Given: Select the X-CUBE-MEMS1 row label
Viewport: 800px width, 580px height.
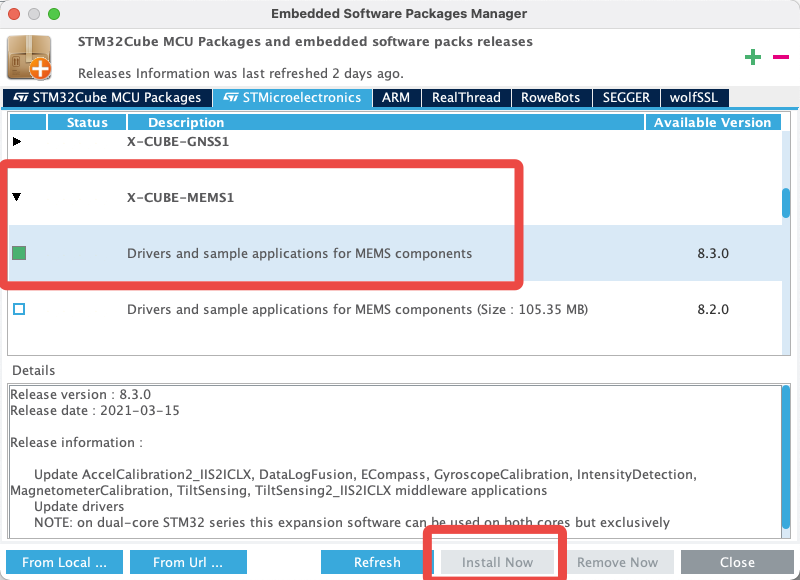Looking at the screenshot, I should point(180,197).
